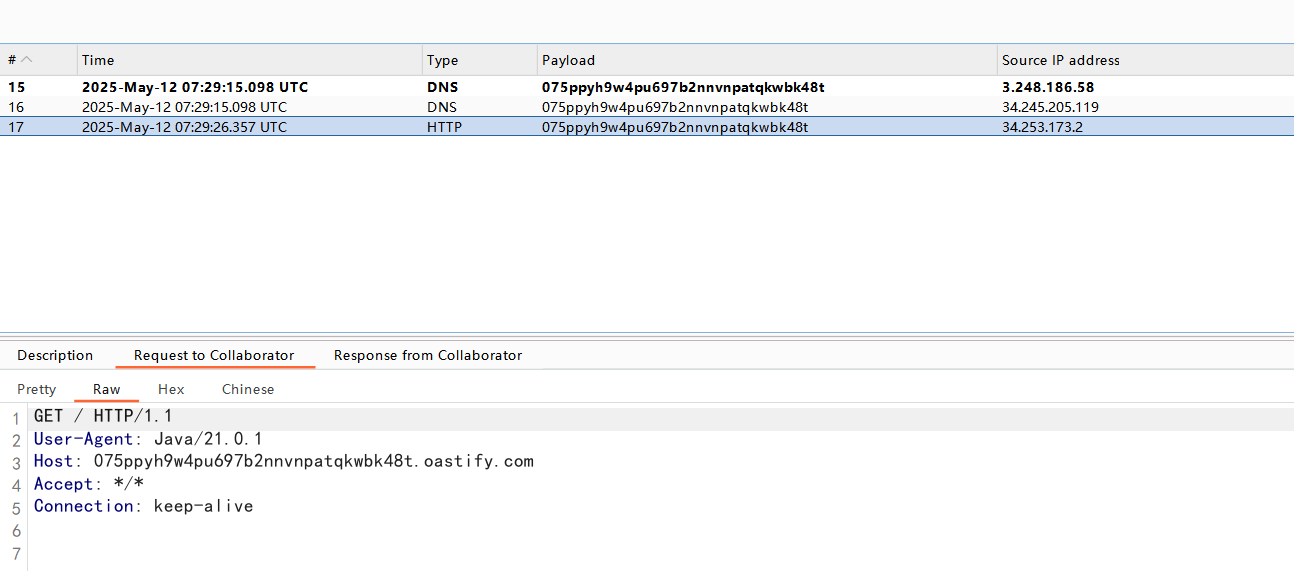Click the divider between table and request panel
This screenshot has width=1294, height=571.
click(x=647, y=333)
